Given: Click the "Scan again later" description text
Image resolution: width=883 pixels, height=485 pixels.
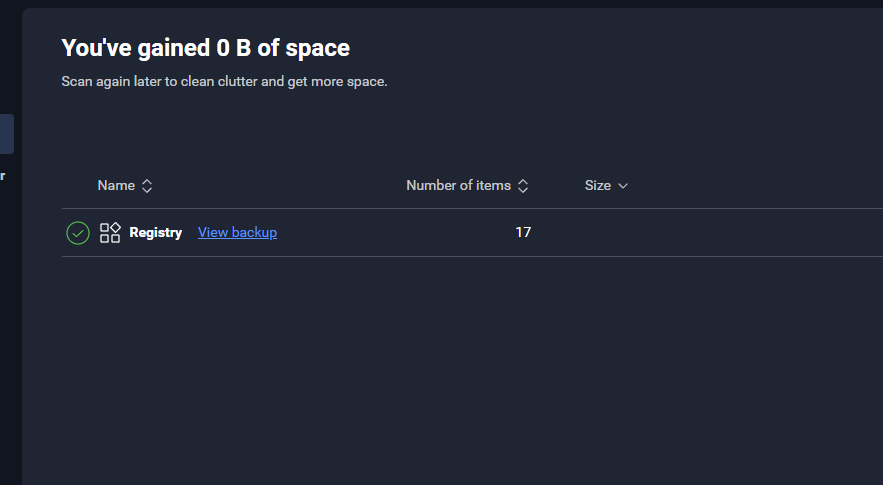Looking at the screenshot, I should coord(224,81).
